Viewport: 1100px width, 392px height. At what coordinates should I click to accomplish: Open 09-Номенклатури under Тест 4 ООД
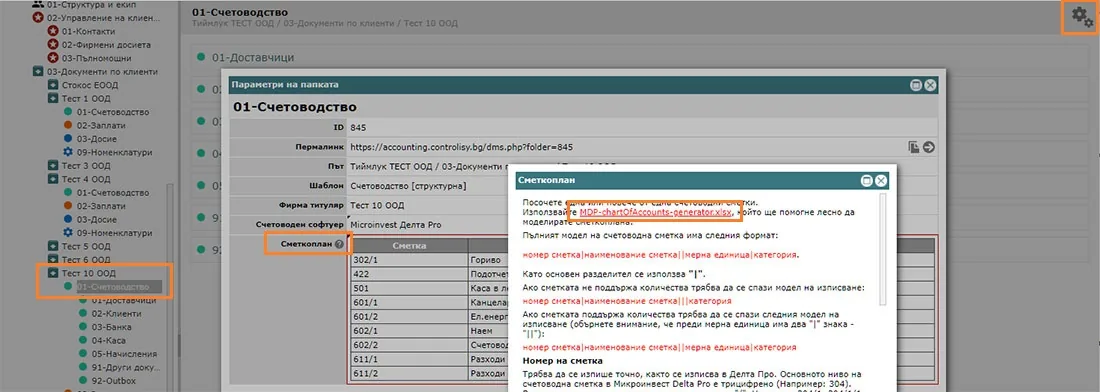coord(114,233)
